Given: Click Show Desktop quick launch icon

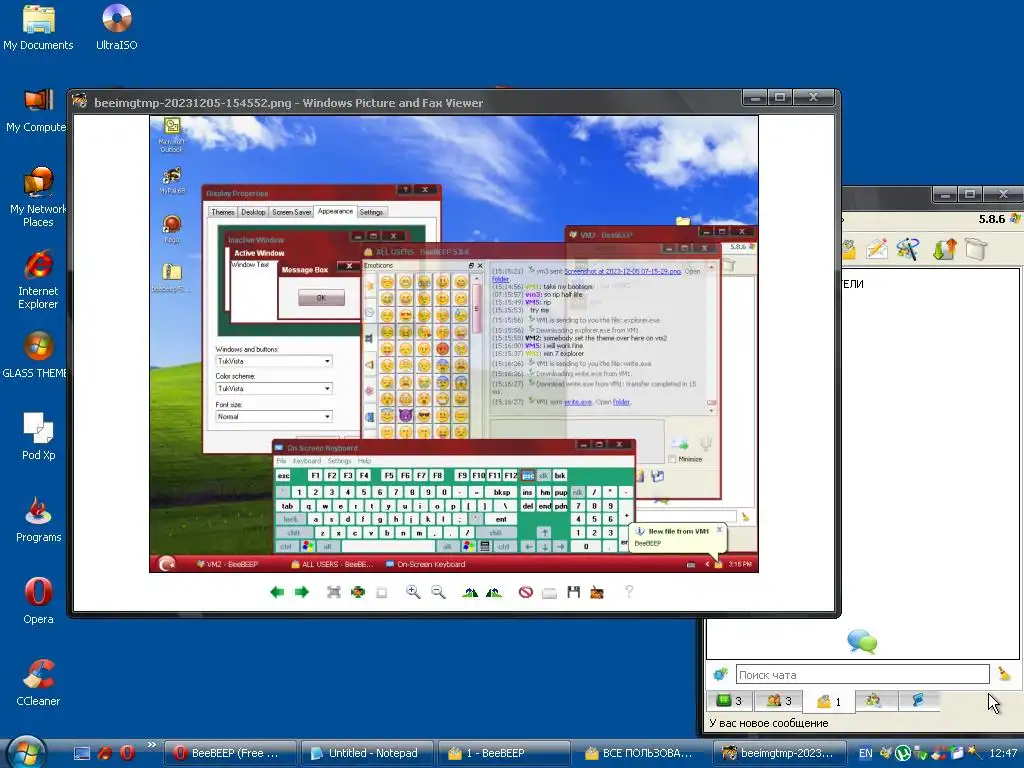Looking at the screenshot, I should (x=82, y=753).
